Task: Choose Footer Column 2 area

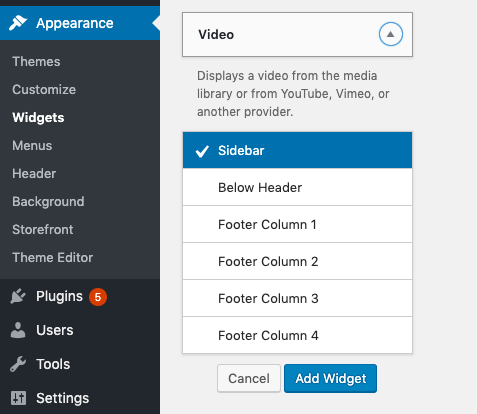Action: point(297,261)
